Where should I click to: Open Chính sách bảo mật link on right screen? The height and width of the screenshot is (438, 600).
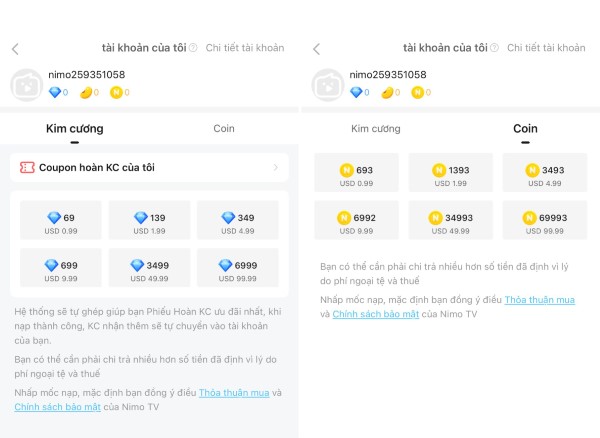pyautogui.click(x=375, y=314)
